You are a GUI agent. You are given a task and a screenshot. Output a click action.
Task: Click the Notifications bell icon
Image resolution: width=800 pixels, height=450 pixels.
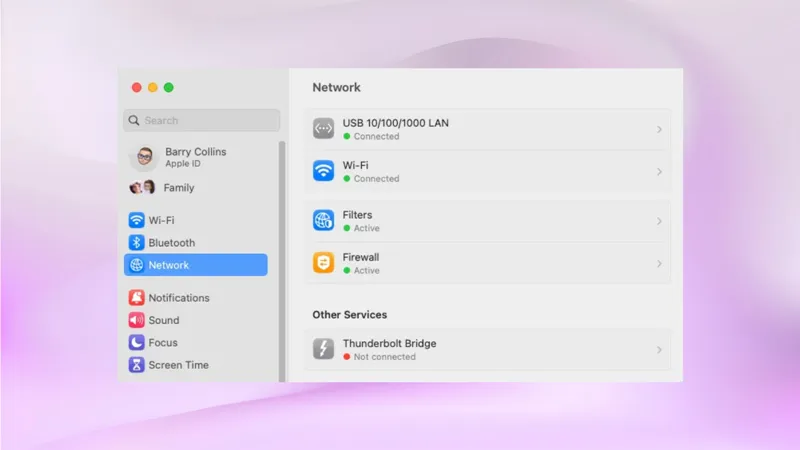click(136, 297)
